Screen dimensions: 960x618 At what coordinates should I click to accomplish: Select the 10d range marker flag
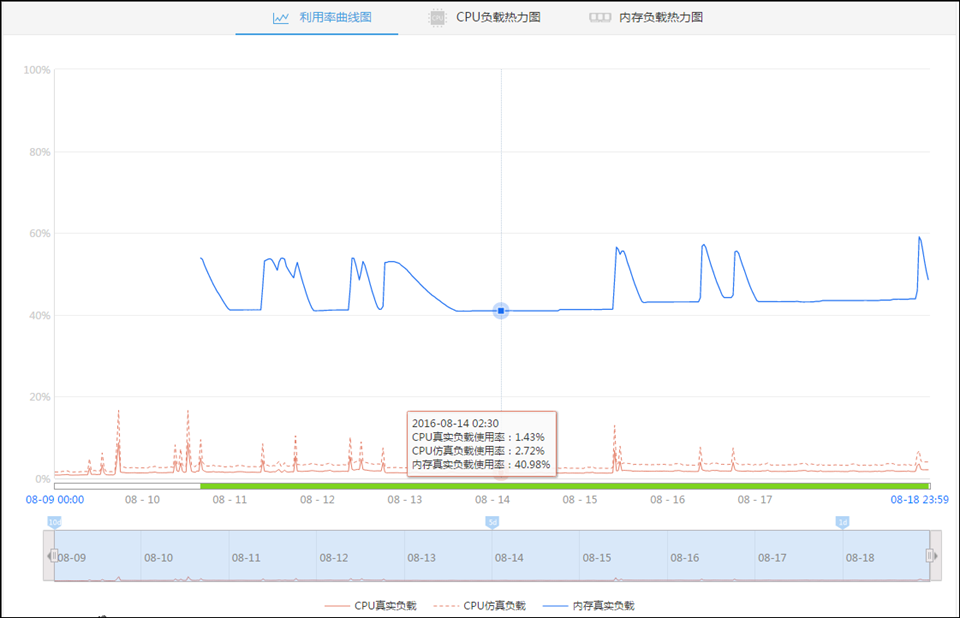pyautogui.click(x=54, y=522)
